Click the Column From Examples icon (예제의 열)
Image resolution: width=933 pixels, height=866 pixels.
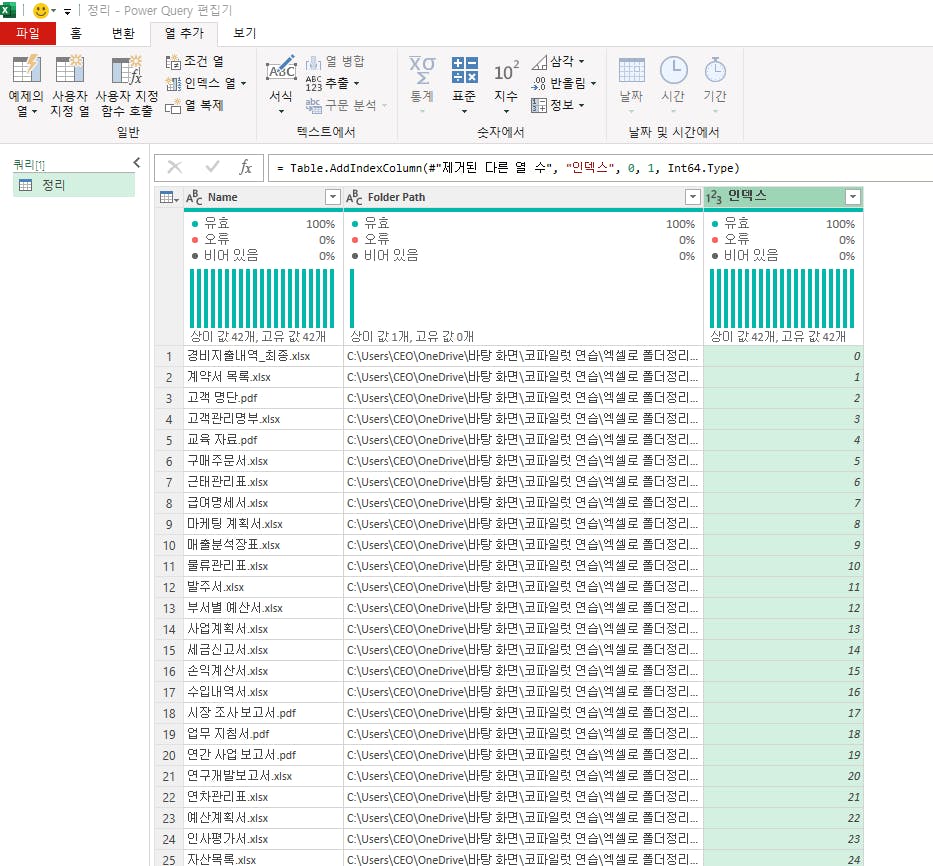tap(26, 70)
